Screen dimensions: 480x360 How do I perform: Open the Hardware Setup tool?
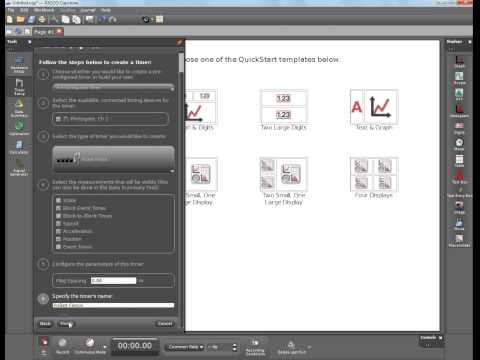click(x=19, y=64)
